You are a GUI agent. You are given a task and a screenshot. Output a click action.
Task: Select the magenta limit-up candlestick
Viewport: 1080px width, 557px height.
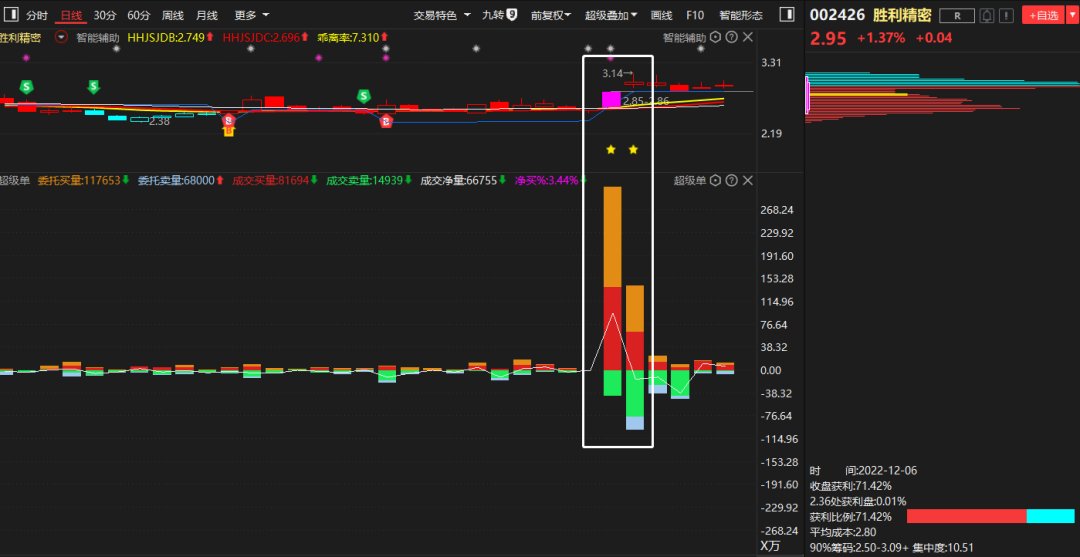[611, 100]
